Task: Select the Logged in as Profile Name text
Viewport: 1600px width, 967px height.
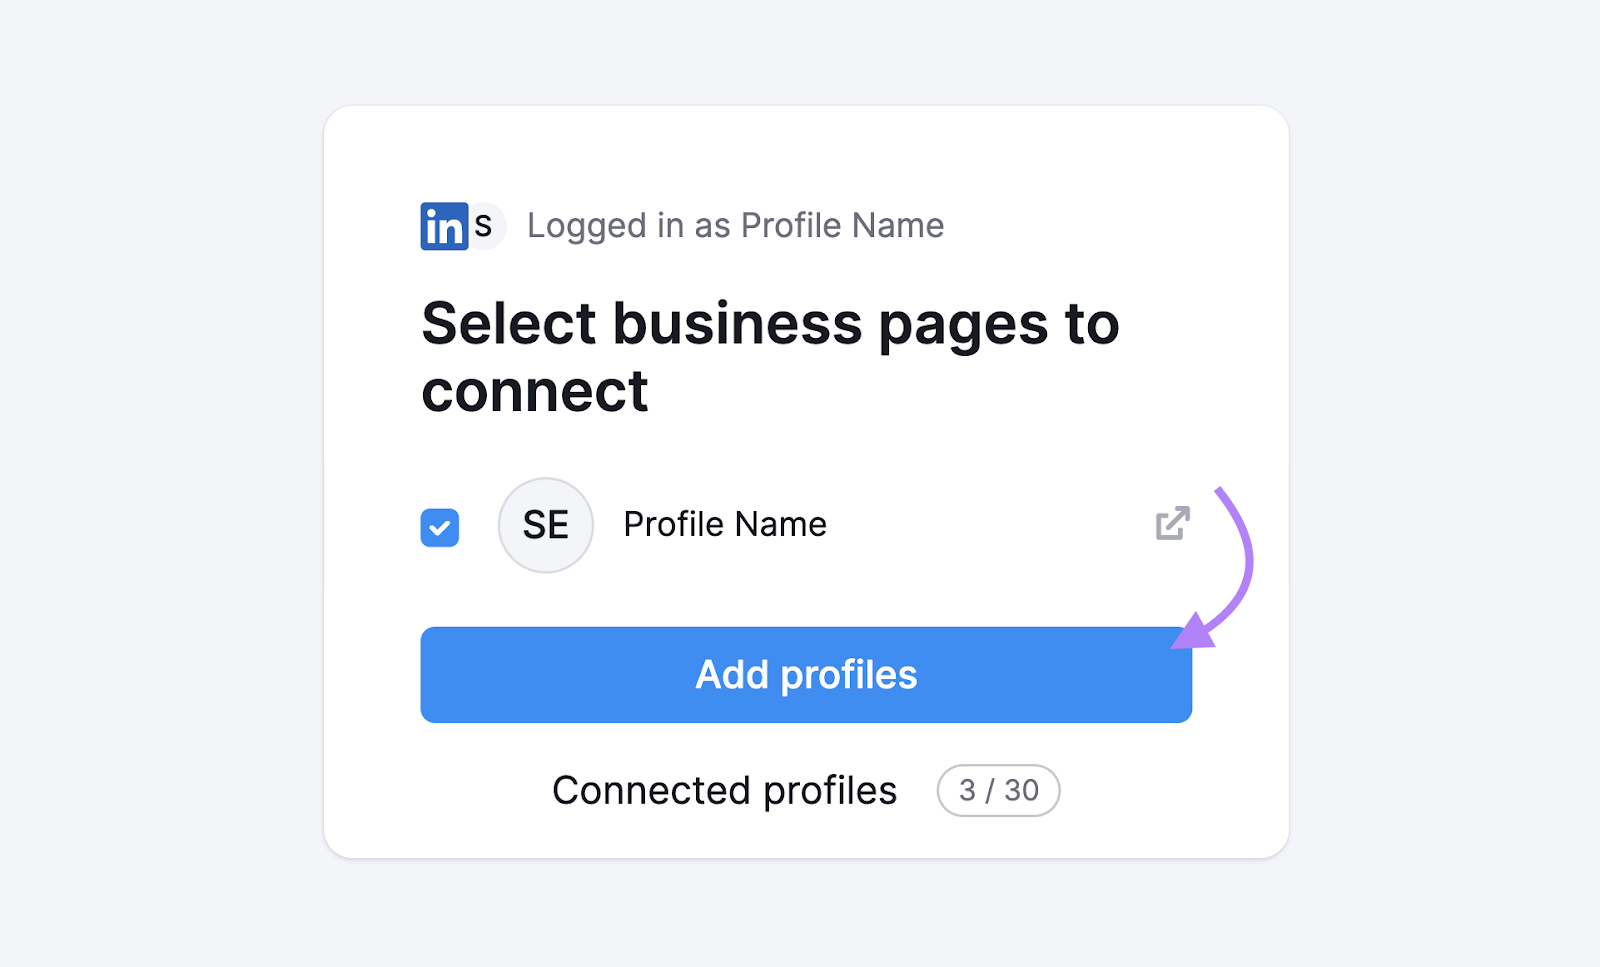Action: click(735, 226)
